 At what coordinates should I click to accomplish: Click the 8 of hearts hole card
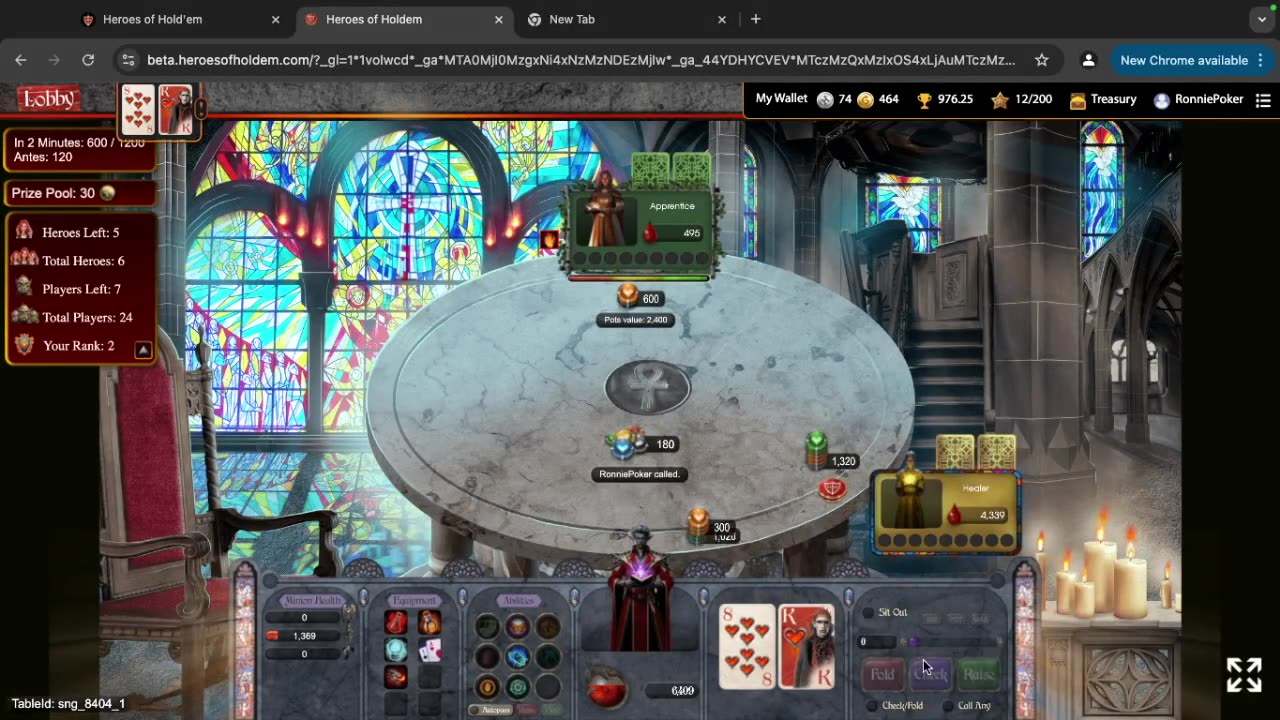tap(747, 646)
